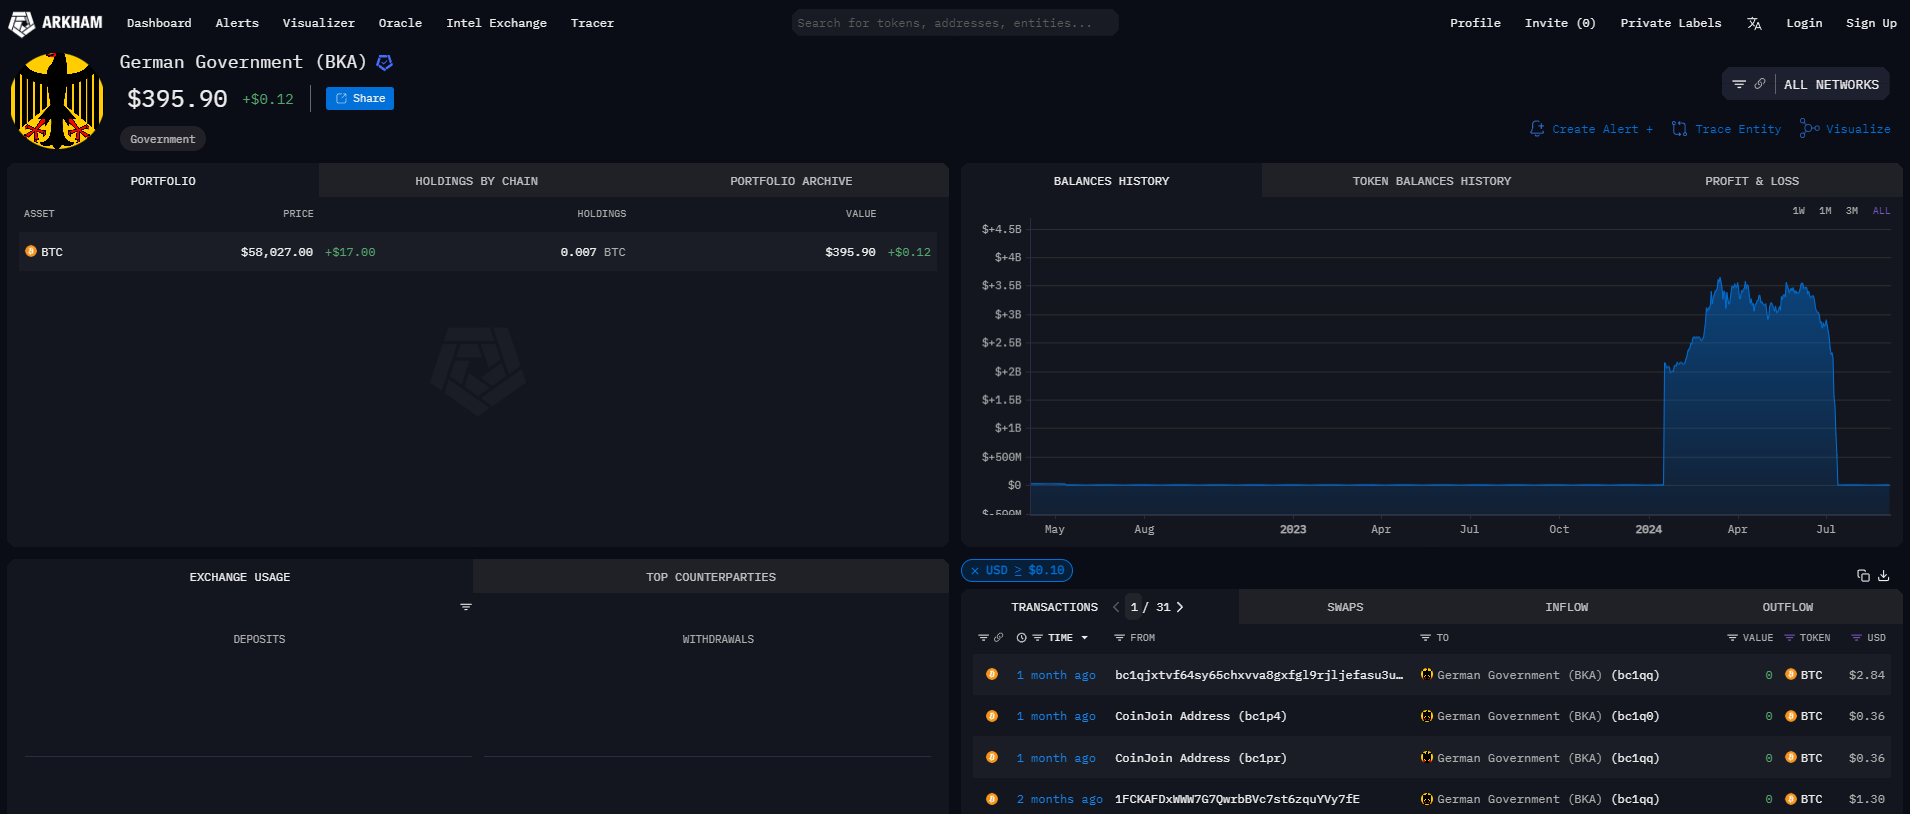Click the download transactions icon
The width and height of the screenshot is (1910, 814).
point(1884,575)
